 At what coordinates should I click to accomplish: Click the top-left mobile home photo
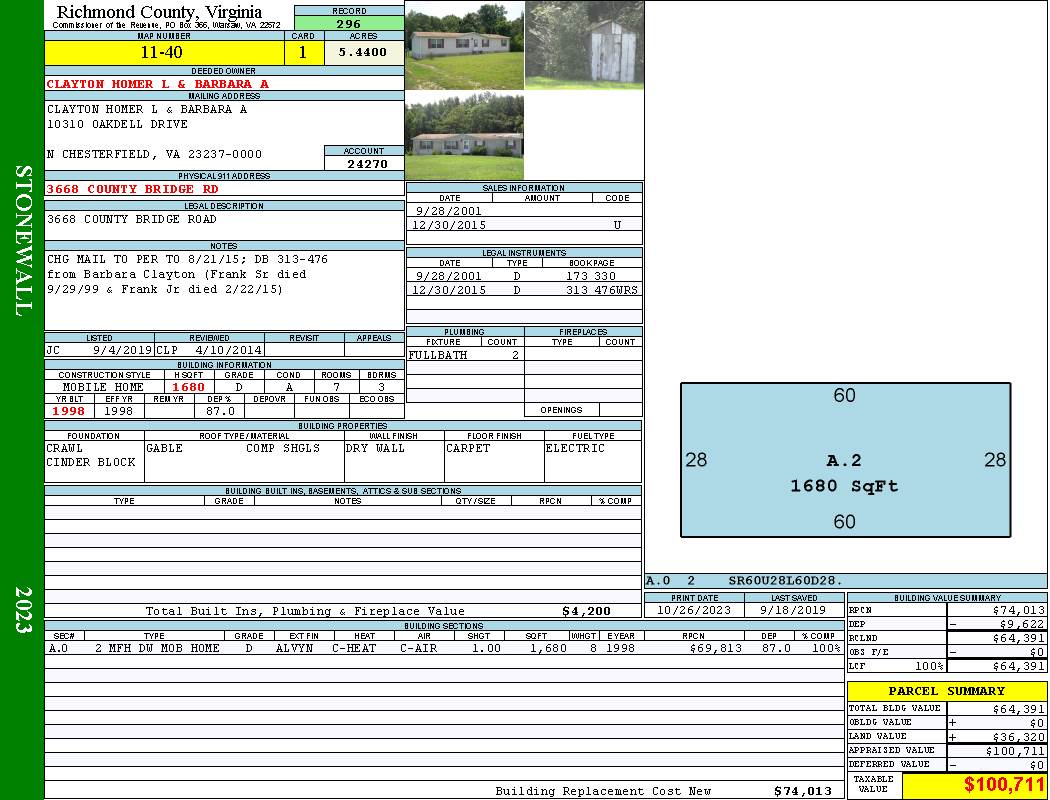coord(464,46)
